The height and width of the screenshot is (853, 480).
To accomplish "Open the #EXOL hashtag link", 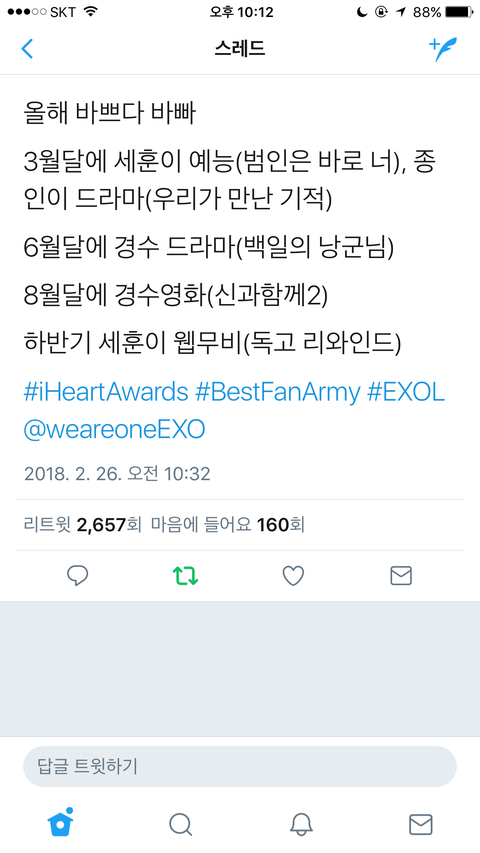I will pyautogui.click(x=406, y=392).
